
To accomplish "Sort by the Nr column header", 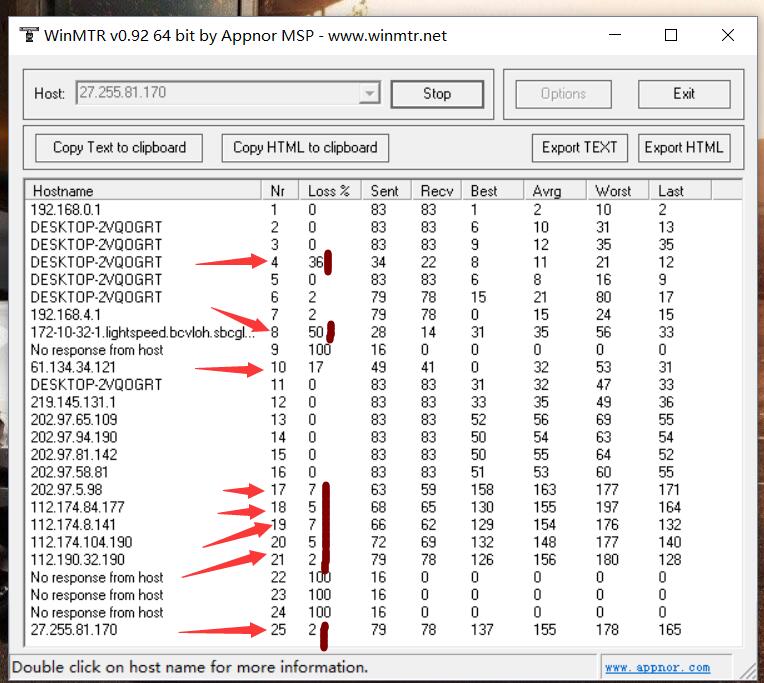I will pyautogui.click(x=280, y=191).
